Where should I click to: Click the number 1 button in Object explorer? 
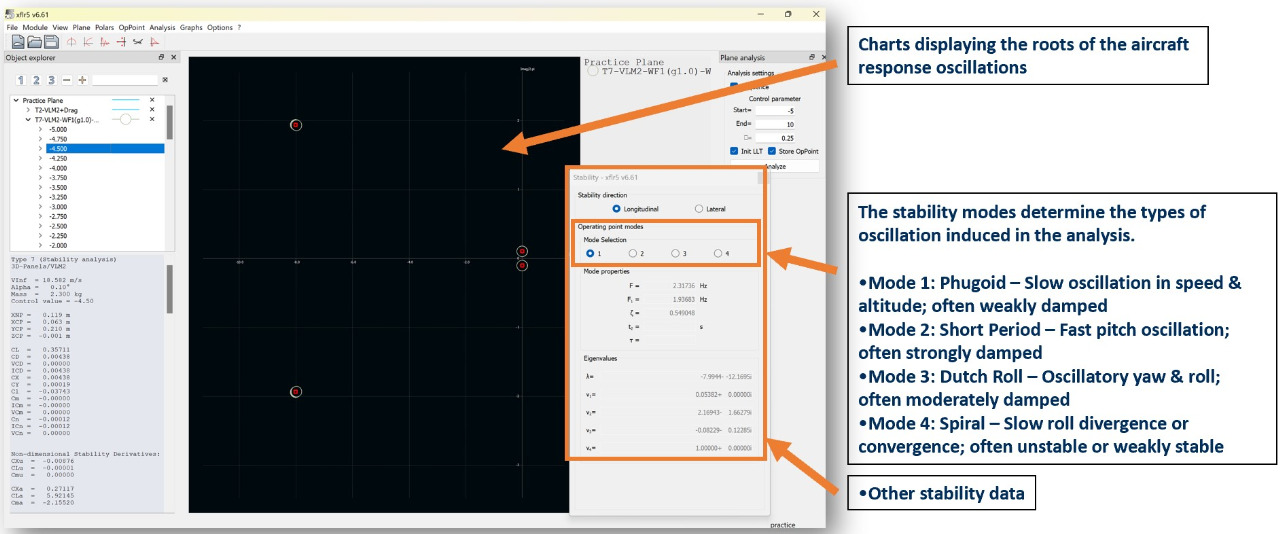pyautogui.click(x=21, y=80)
